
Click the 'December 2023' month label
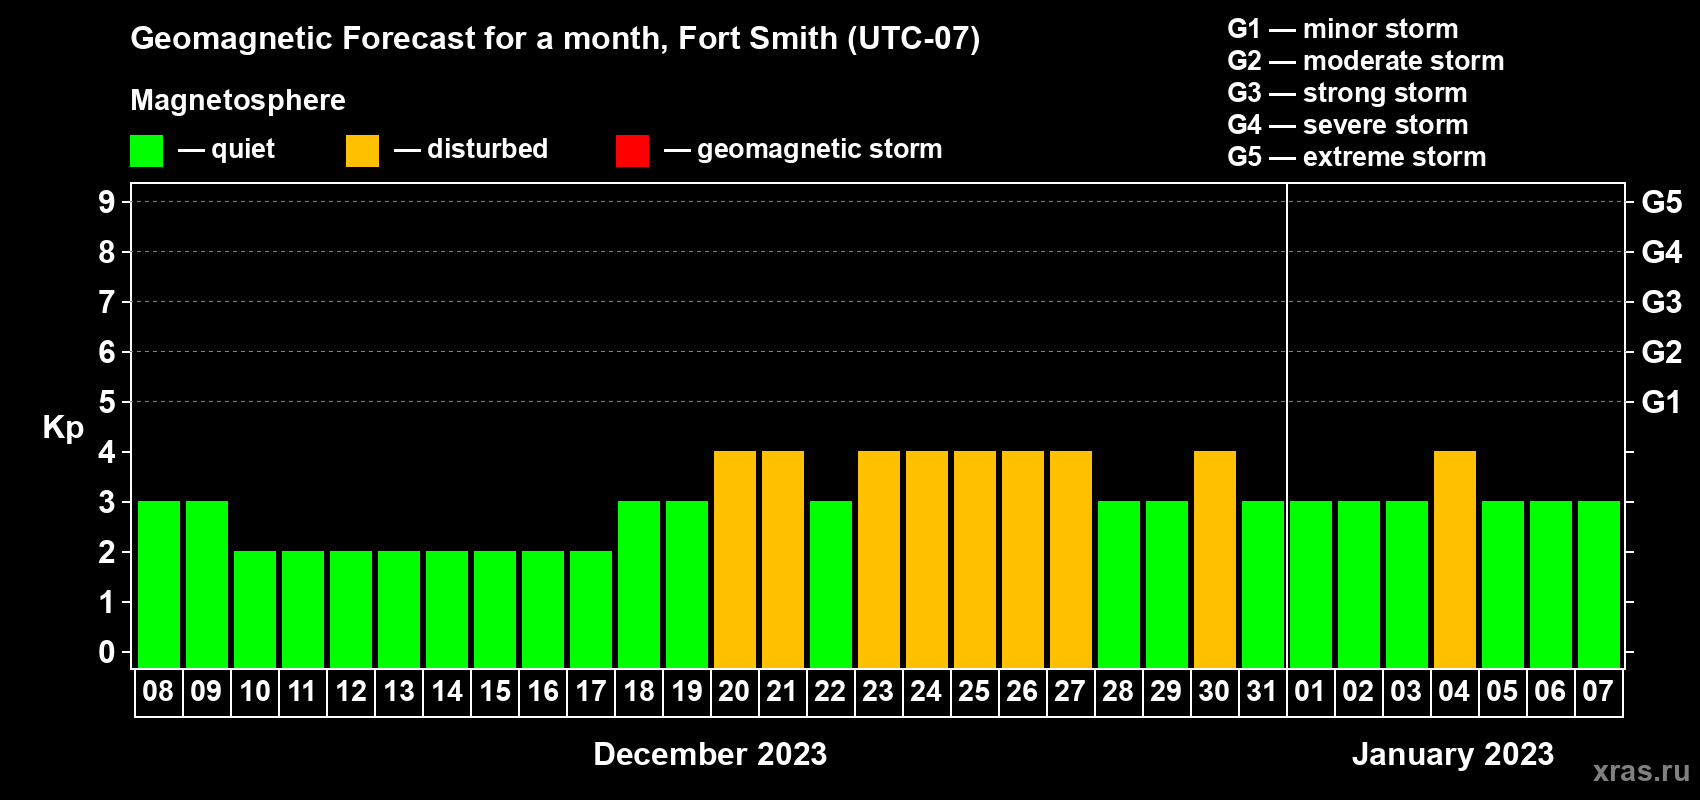(710, 754)
